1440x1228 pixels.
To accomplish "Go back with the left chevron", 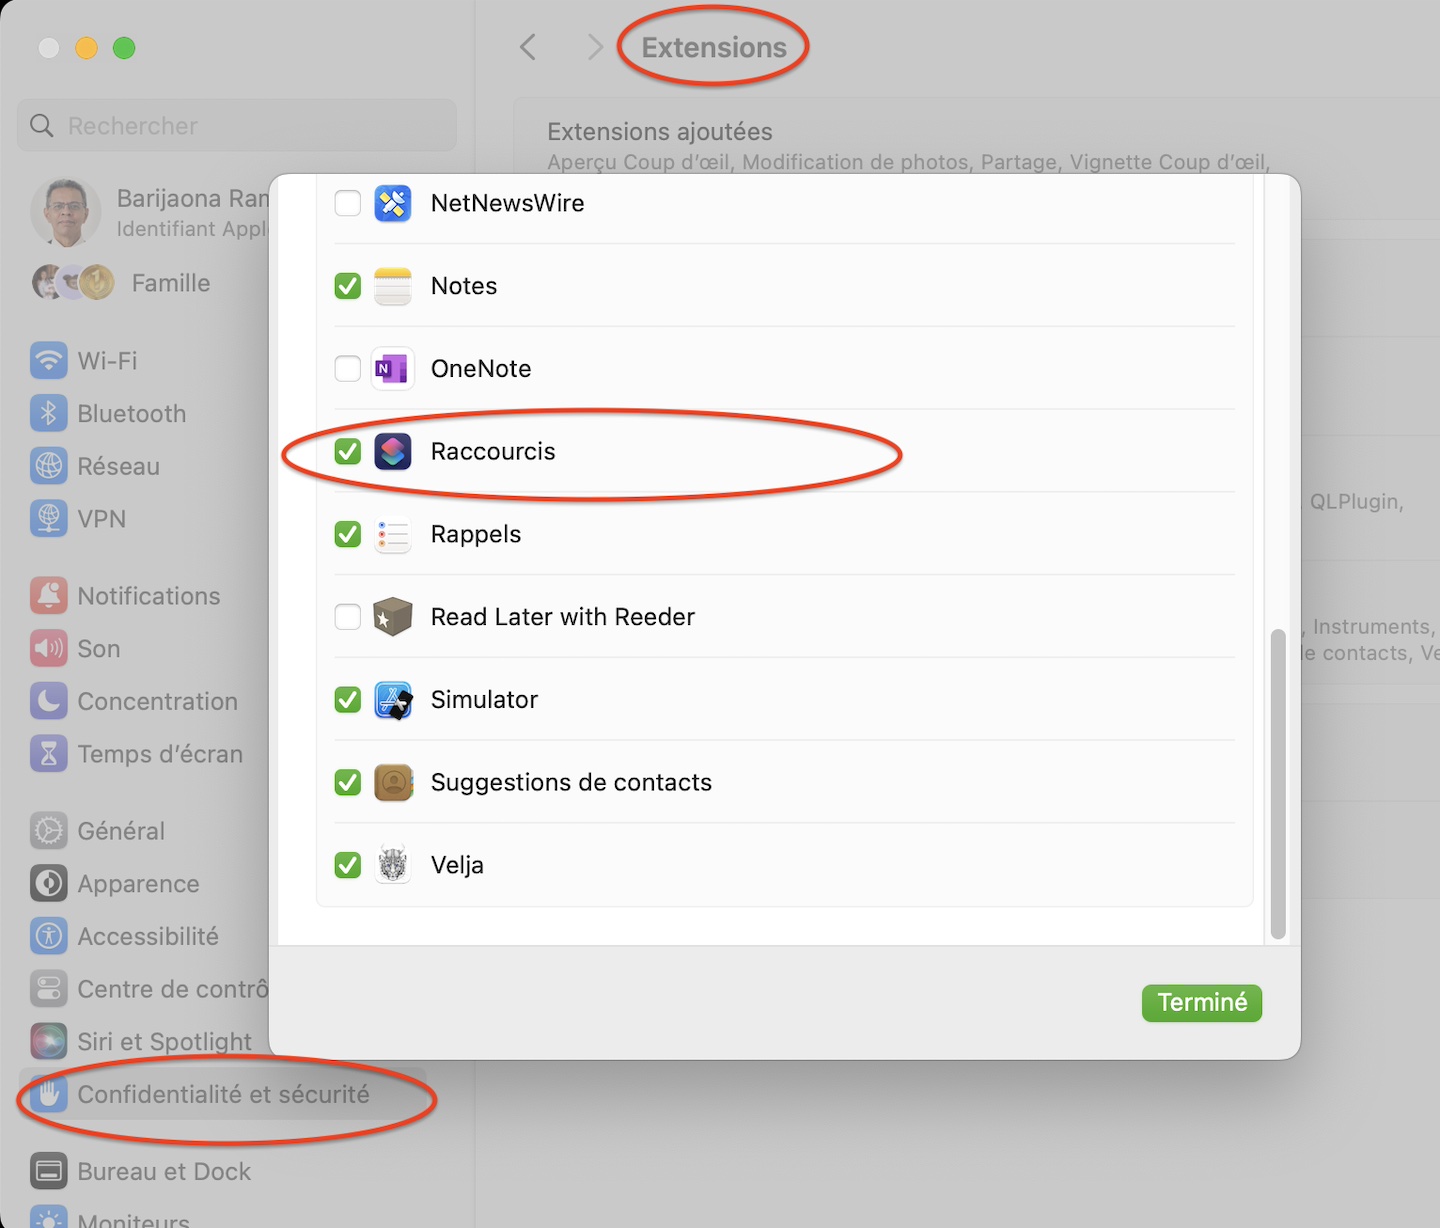I will [x=529, y=47].
